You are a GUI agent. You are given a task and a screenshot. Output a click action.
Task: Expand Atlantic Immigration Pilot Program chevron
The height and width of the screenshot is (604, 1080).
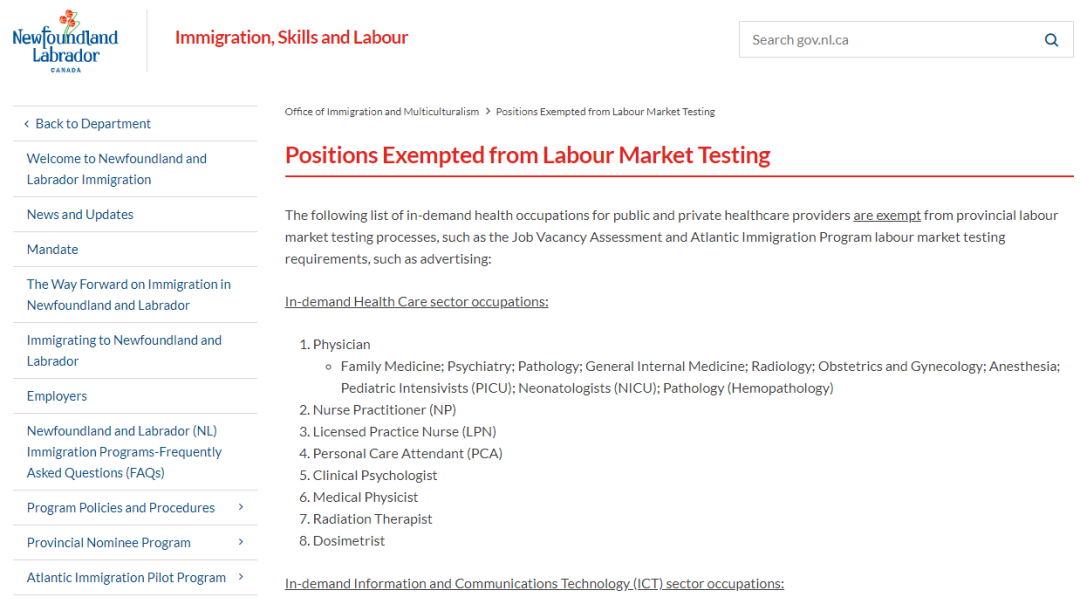241,577
